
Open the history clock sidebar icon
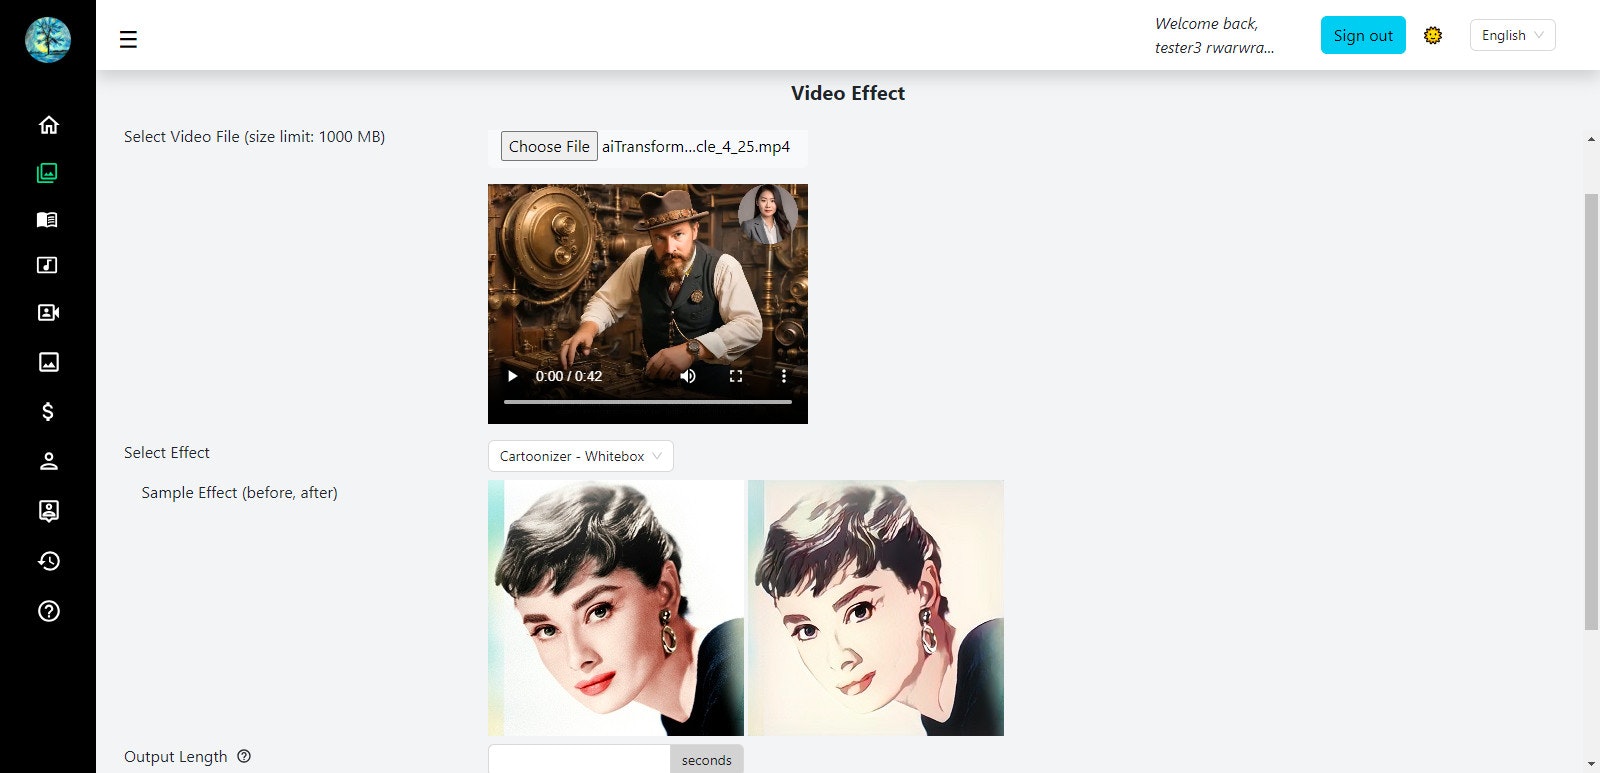tap(48, 561)
